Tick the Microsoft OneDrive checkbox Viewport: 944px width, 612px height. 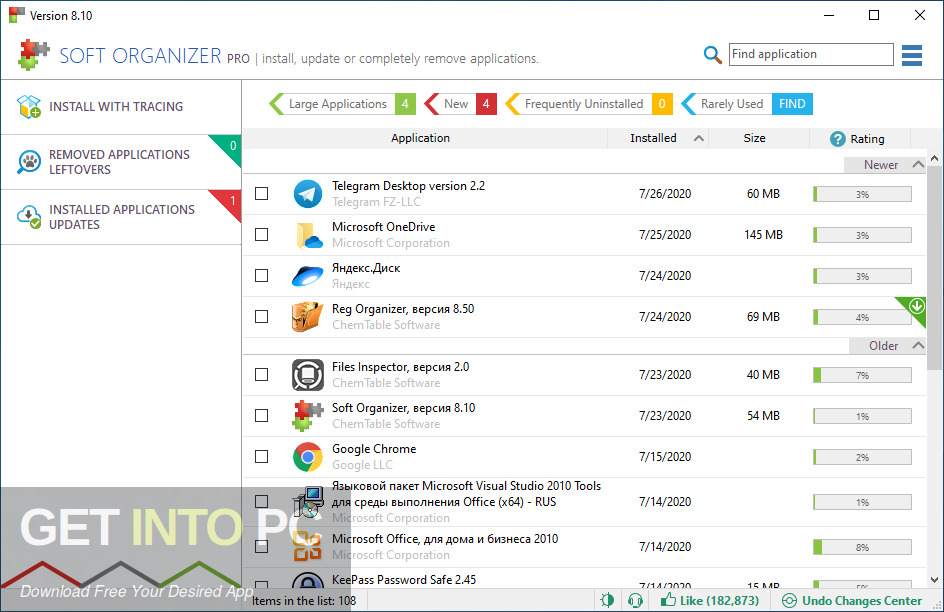[x=261, y=235]
